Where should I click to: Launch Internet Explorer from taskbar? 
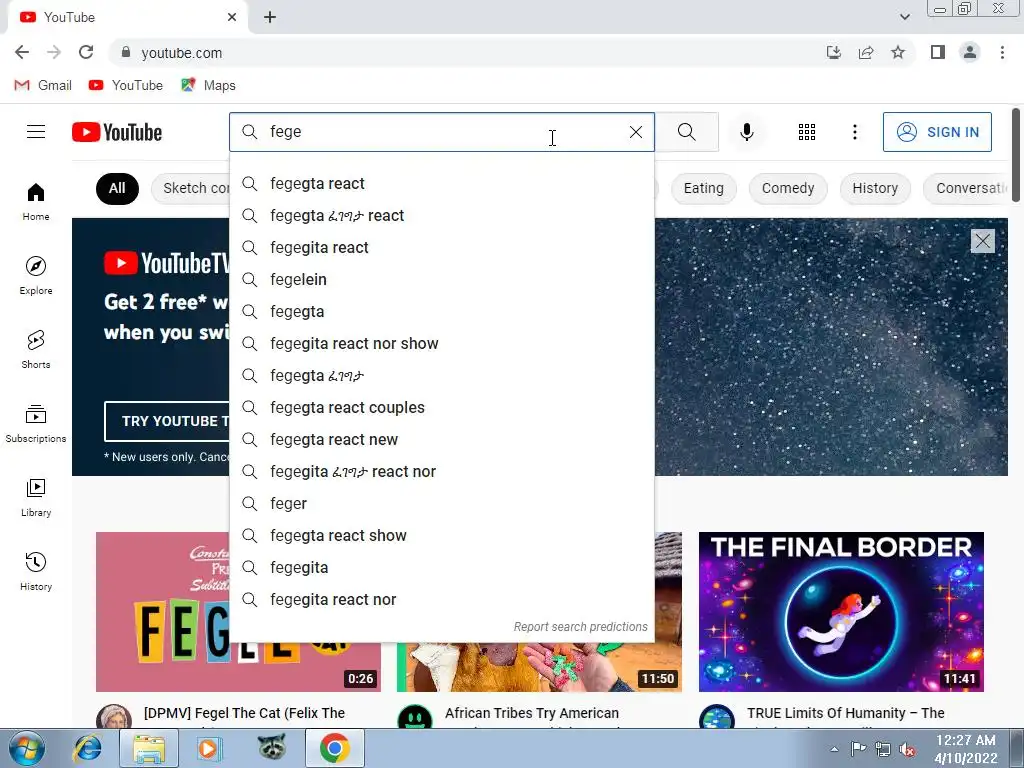(x=88, y=748)
